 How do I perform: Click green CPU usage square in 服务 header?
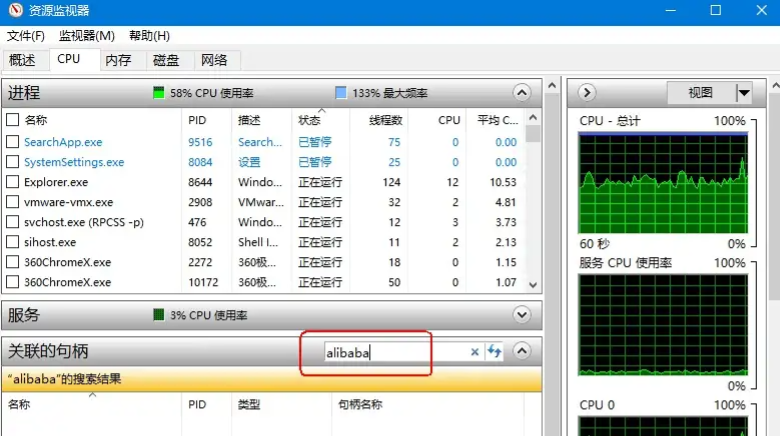click(158, 315)
